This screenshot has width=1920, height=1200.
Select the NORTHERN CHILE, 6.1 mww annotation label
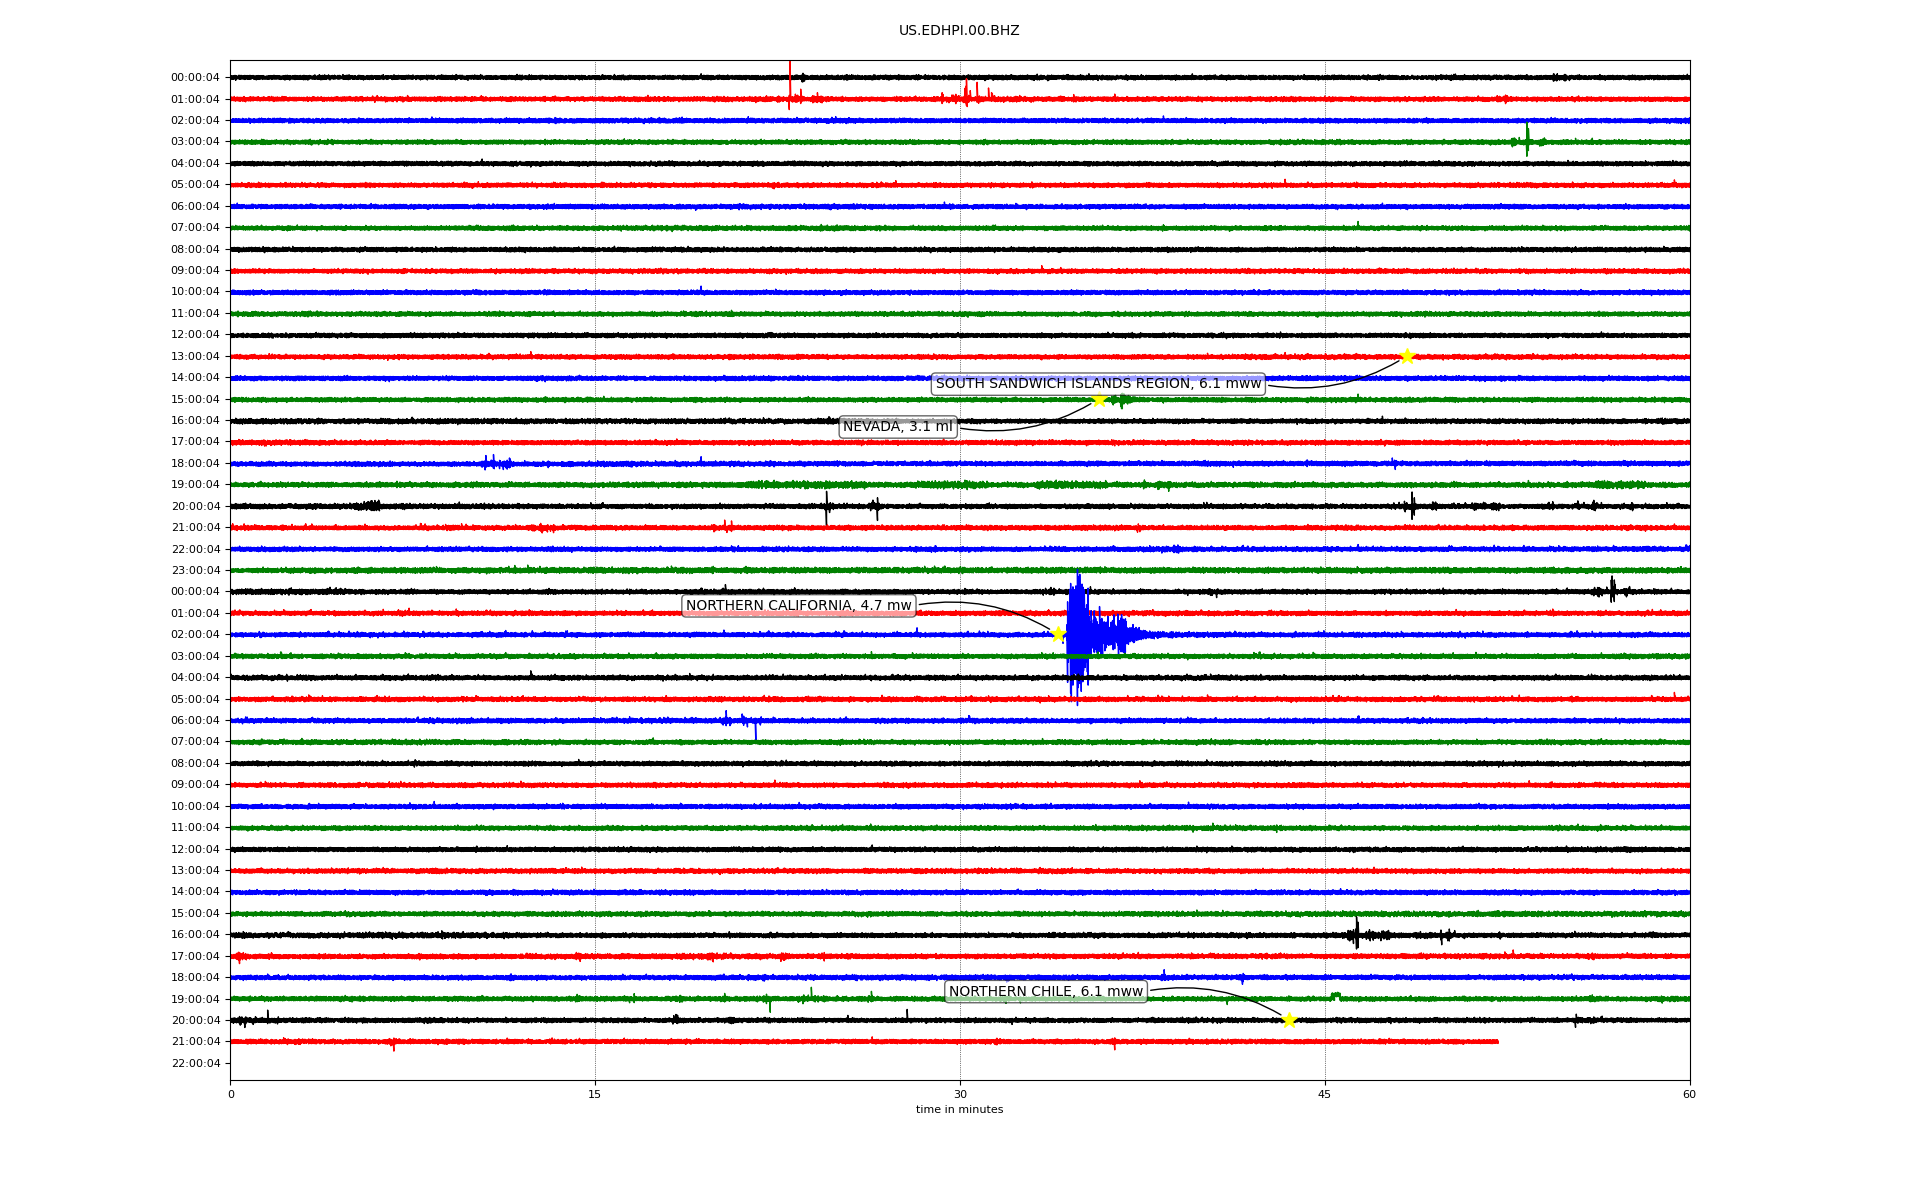pos(1046,992)
